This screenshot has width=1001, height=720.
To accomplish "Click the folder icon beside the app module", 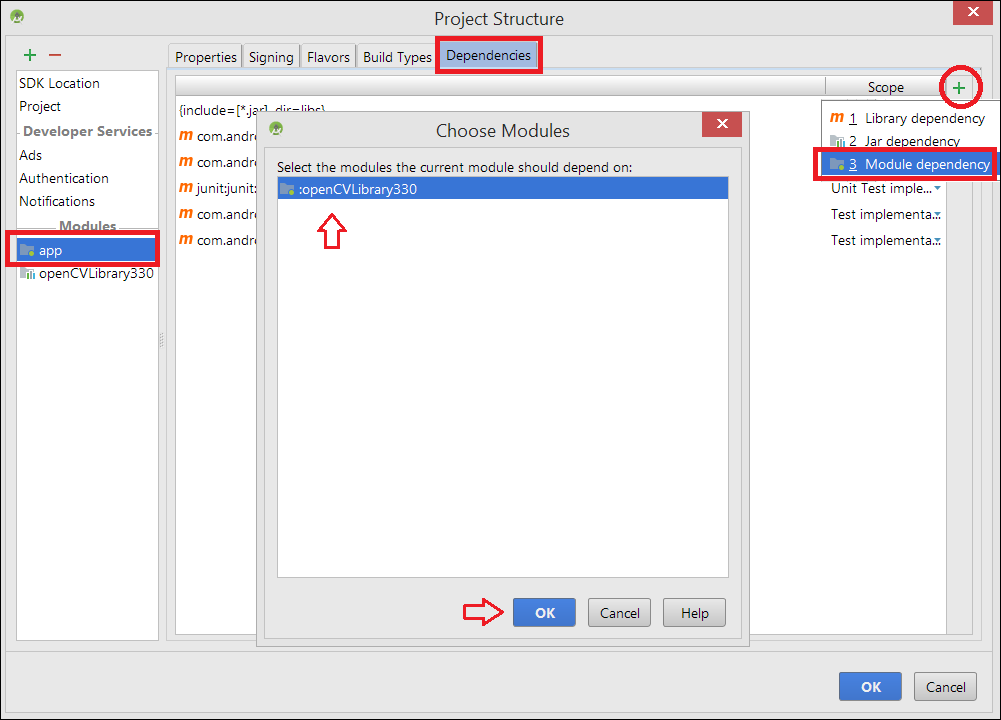I will 27,250.
